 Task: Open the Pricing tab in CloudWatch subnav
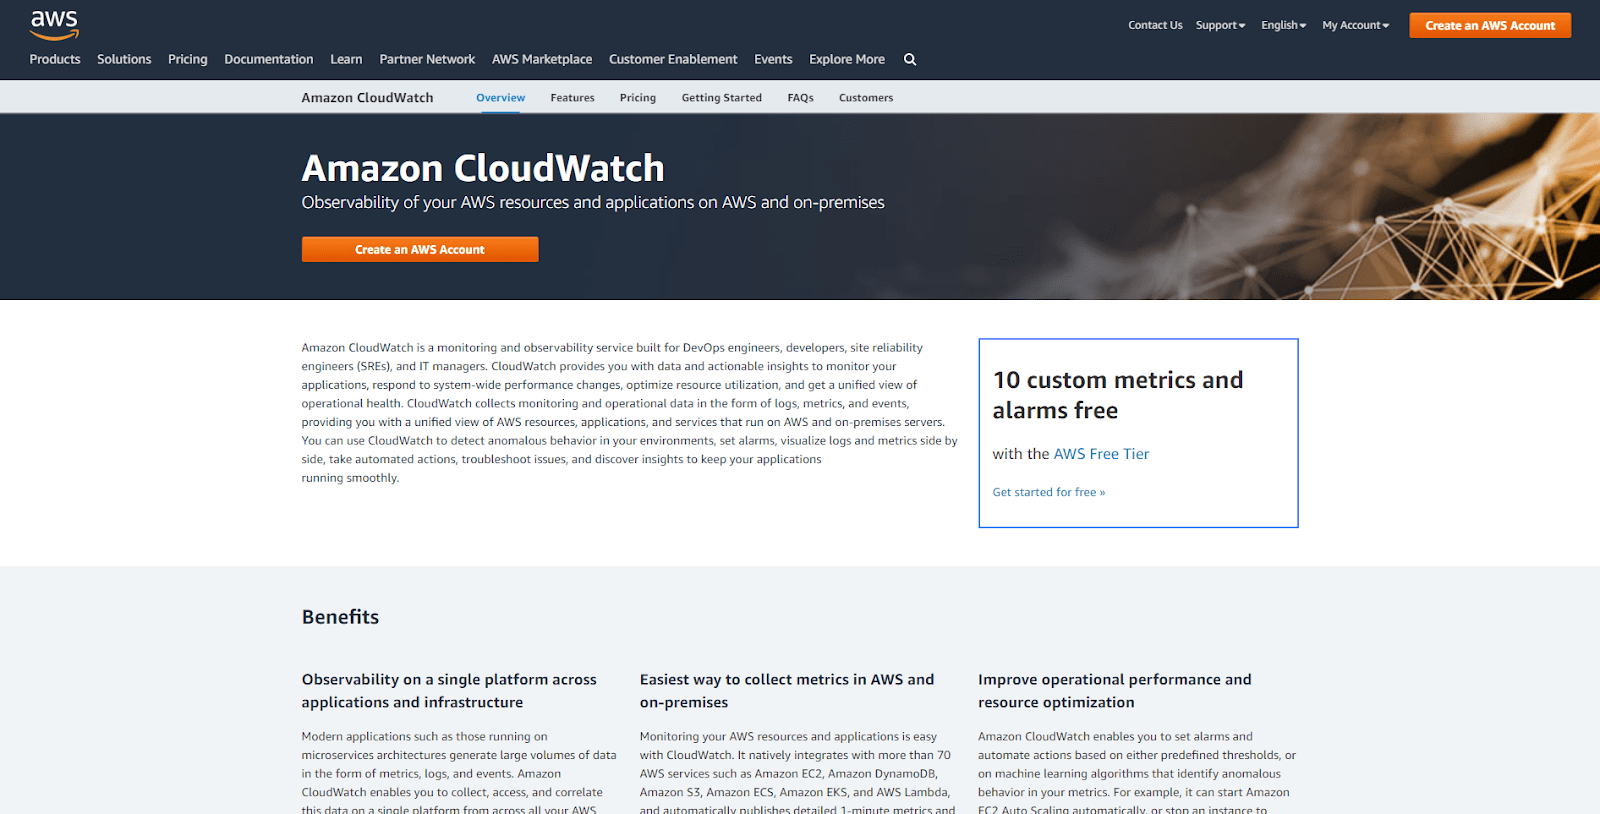(x=638, y=97)
